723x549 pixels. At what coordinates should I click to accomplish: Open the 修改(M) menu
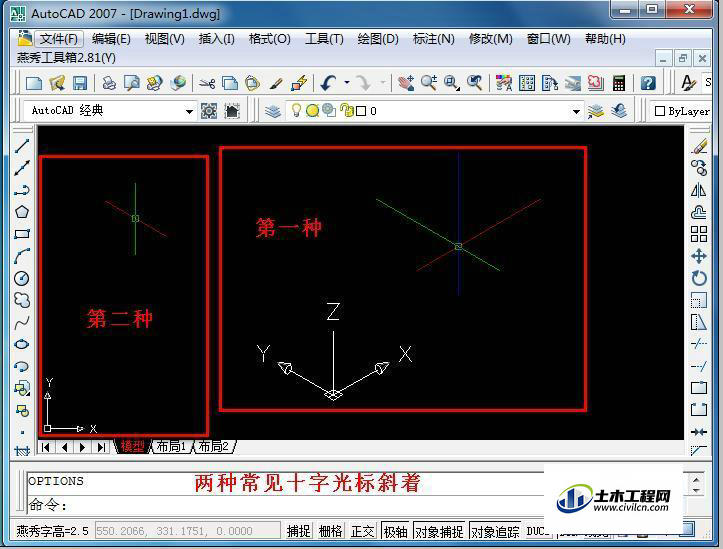coord(491,39)
